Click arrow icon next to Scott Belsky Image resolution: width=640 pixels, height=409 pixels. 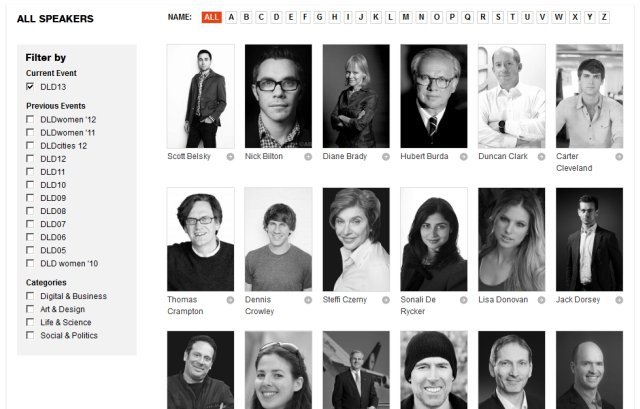(230, 157)
